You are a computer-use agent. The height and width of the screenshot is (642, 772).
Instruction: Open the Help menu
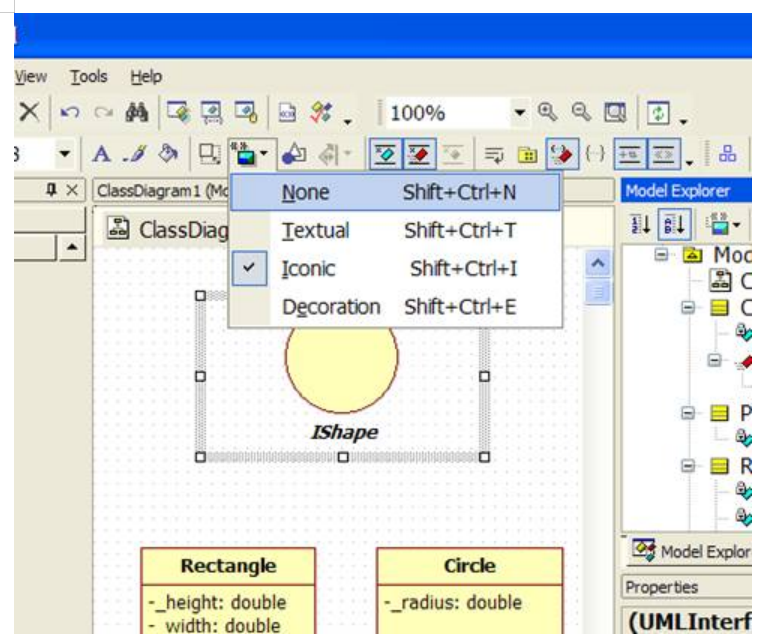point(146,77)
